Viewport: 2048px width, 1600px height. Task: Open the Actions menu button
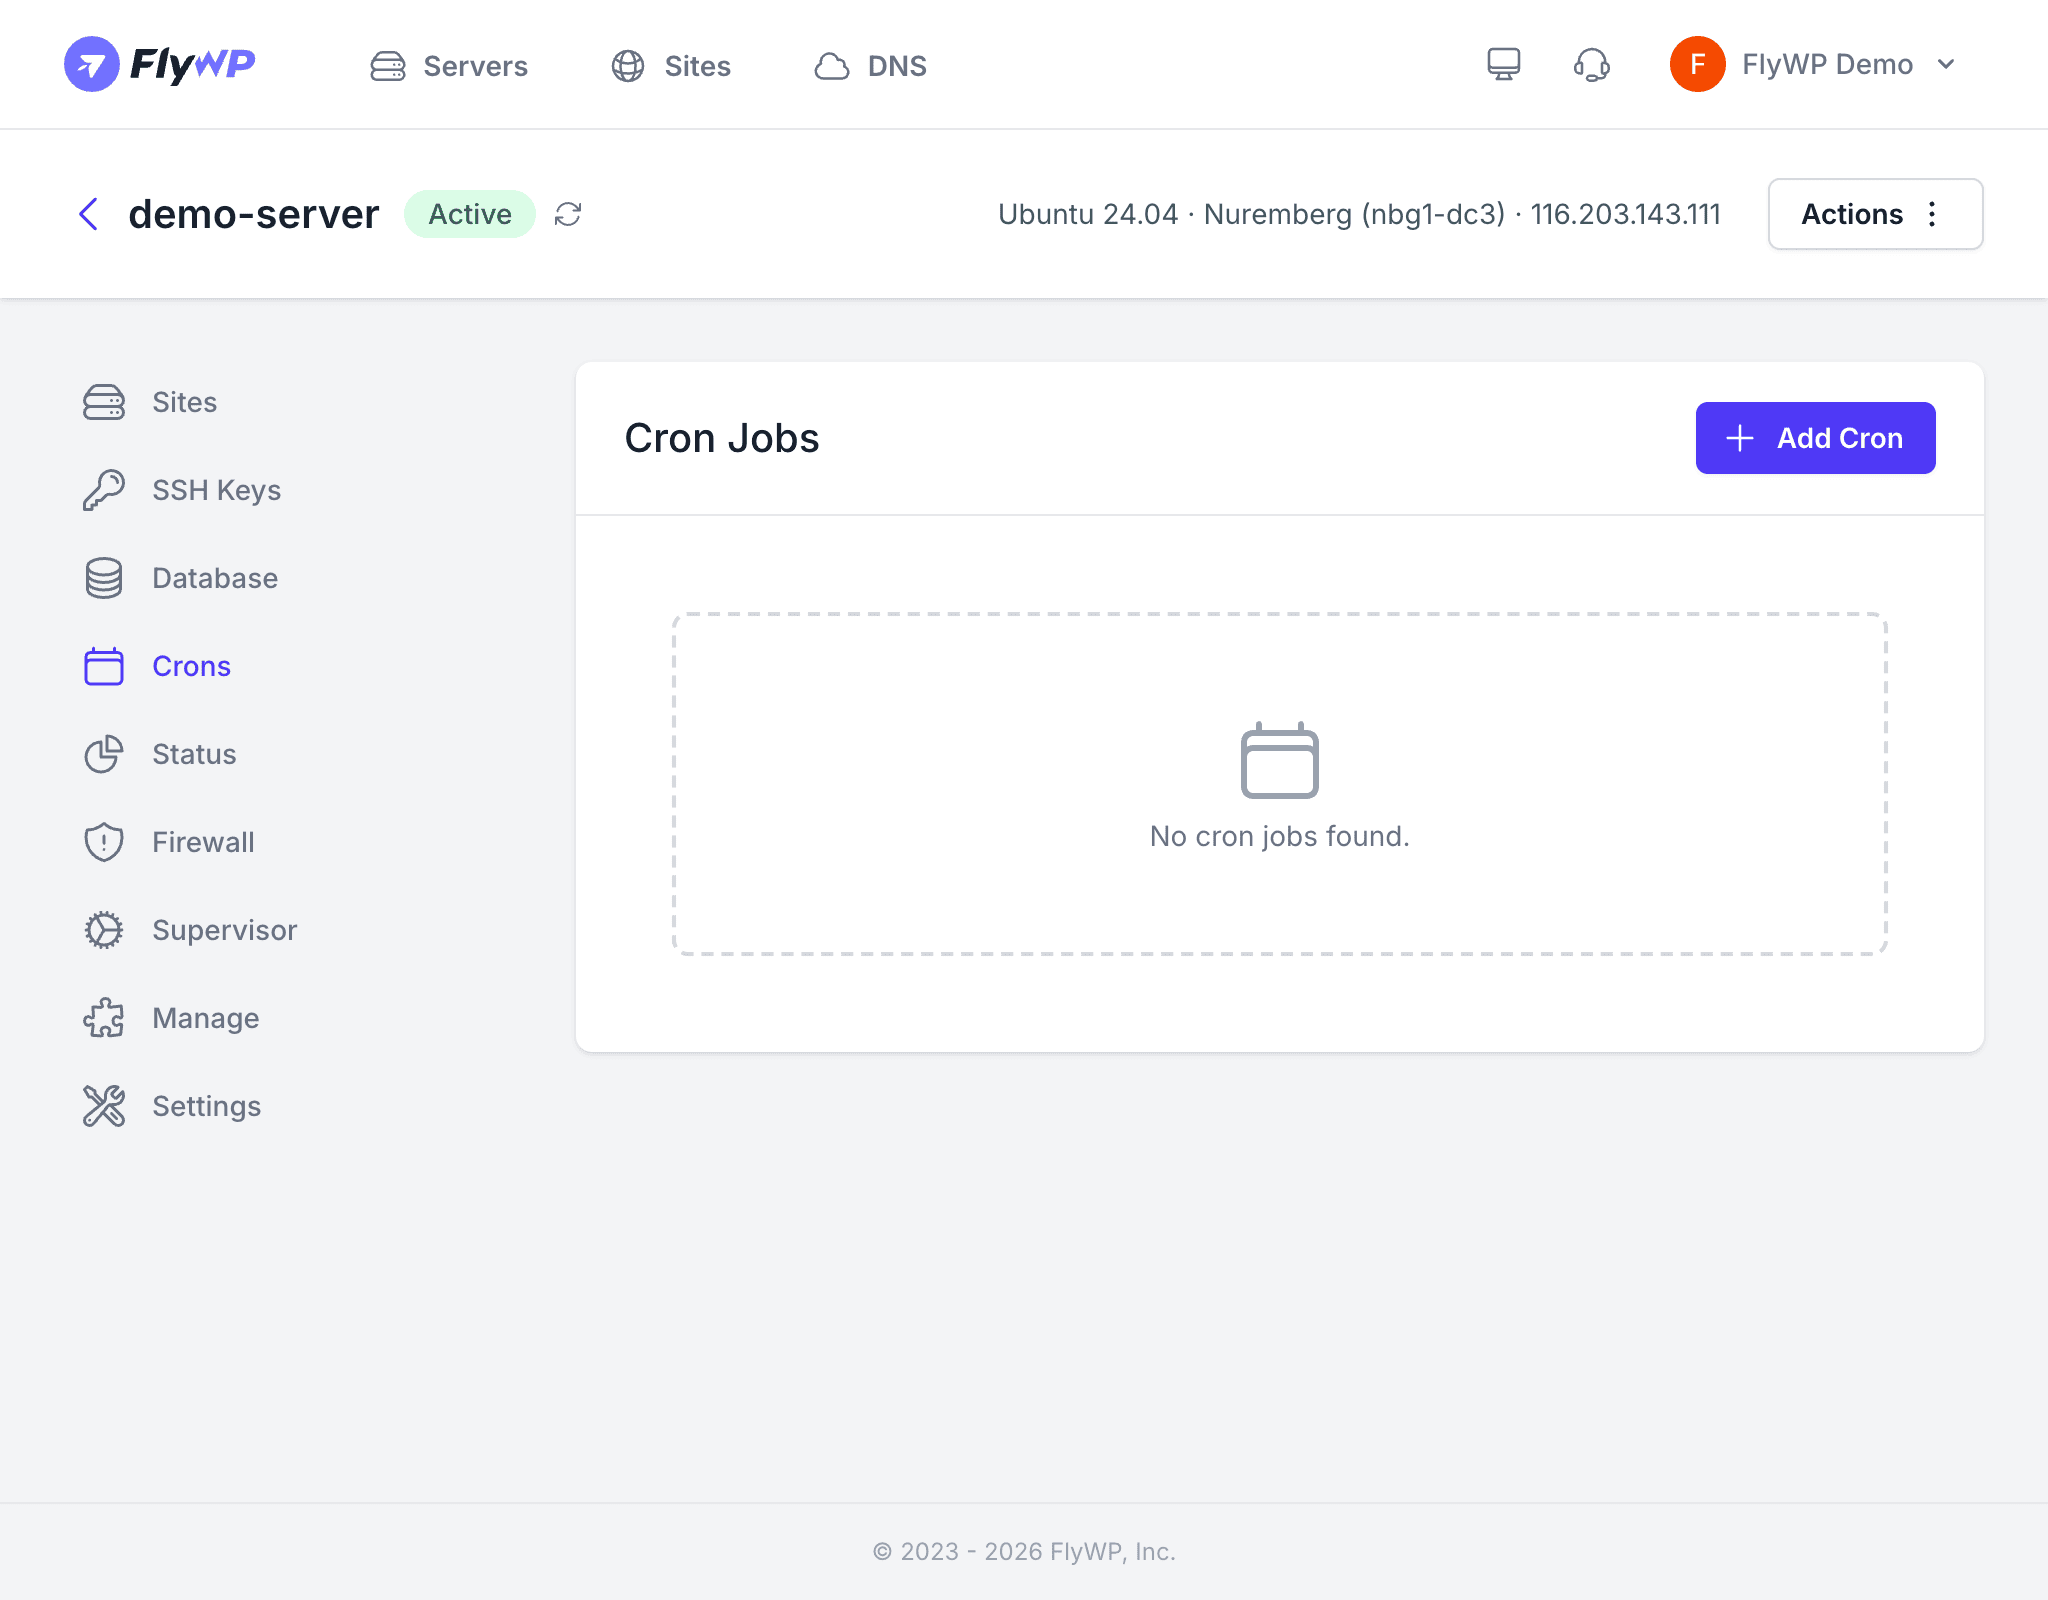1875,214
